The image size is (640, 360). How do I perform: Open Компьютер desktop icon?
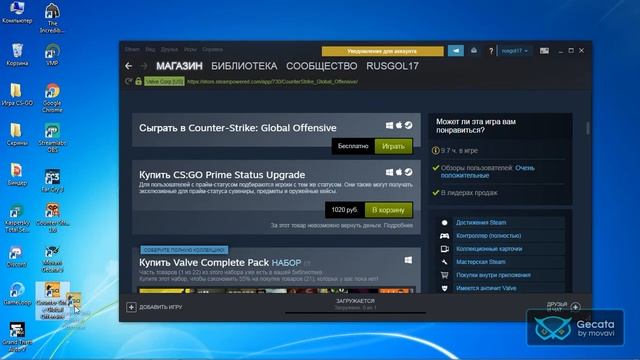17,12
